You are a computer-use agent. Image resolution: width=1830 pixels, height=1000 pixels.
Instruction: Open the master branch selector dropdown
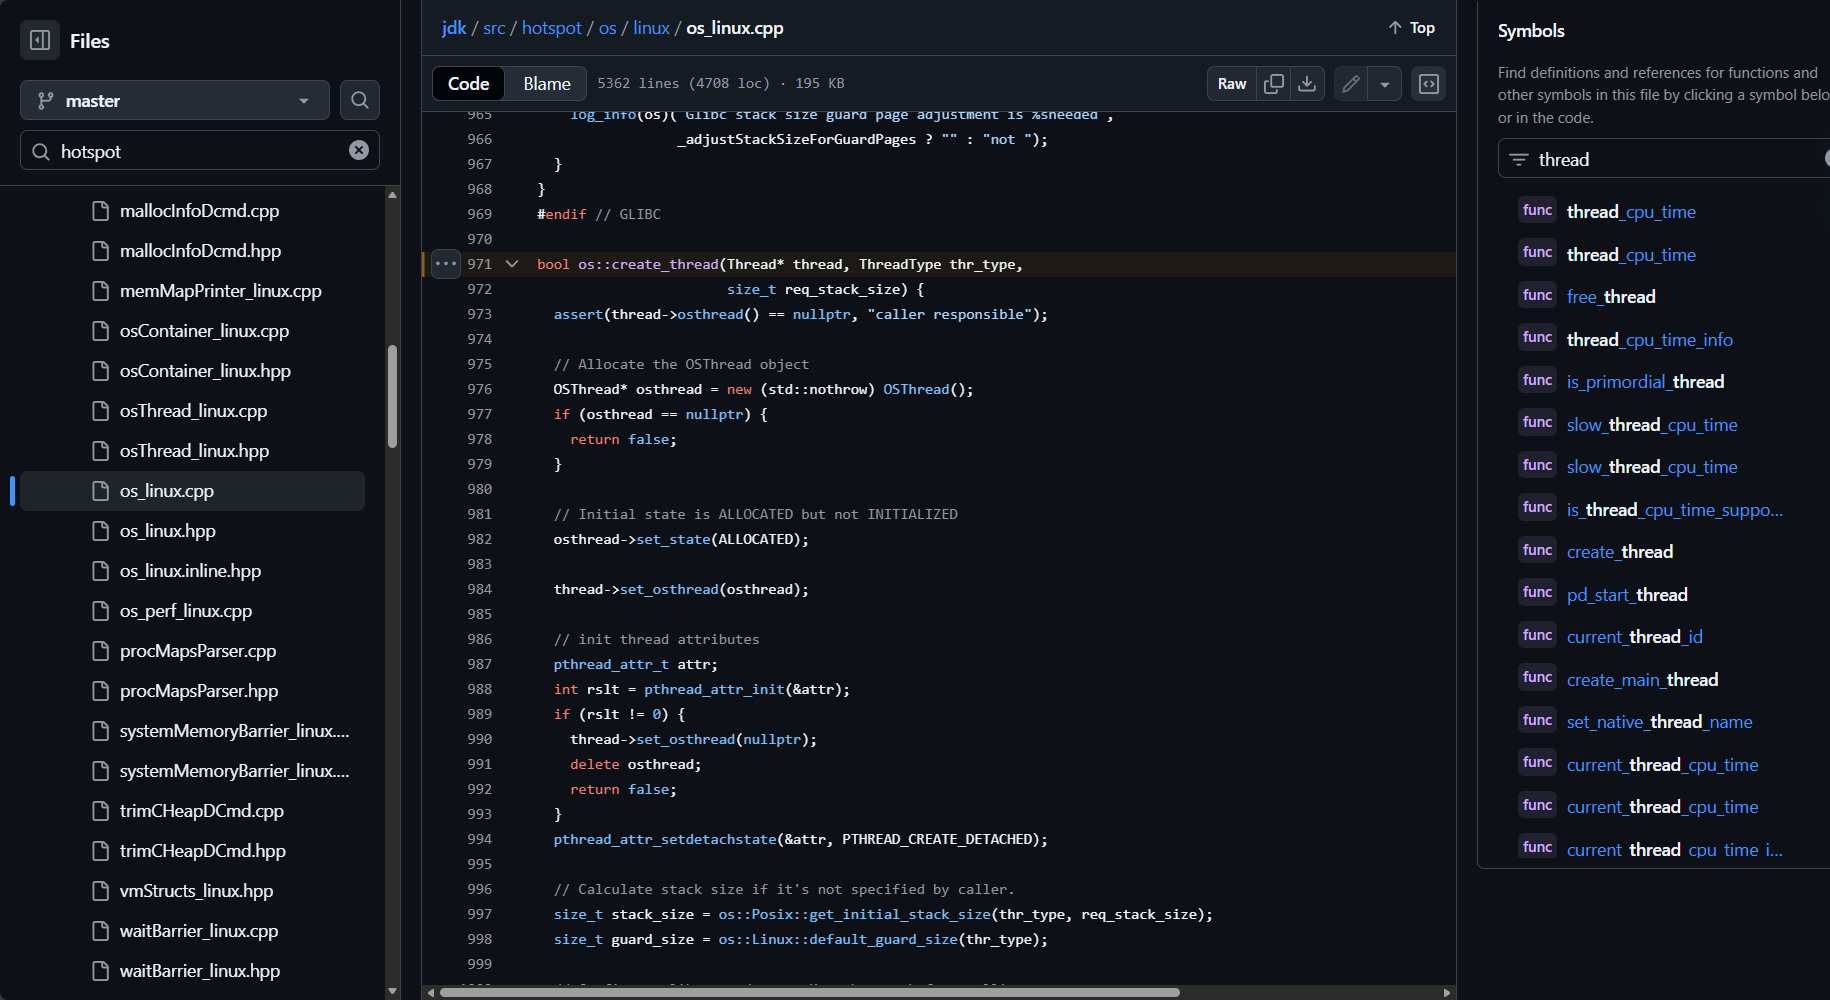[x=175, y=100]
